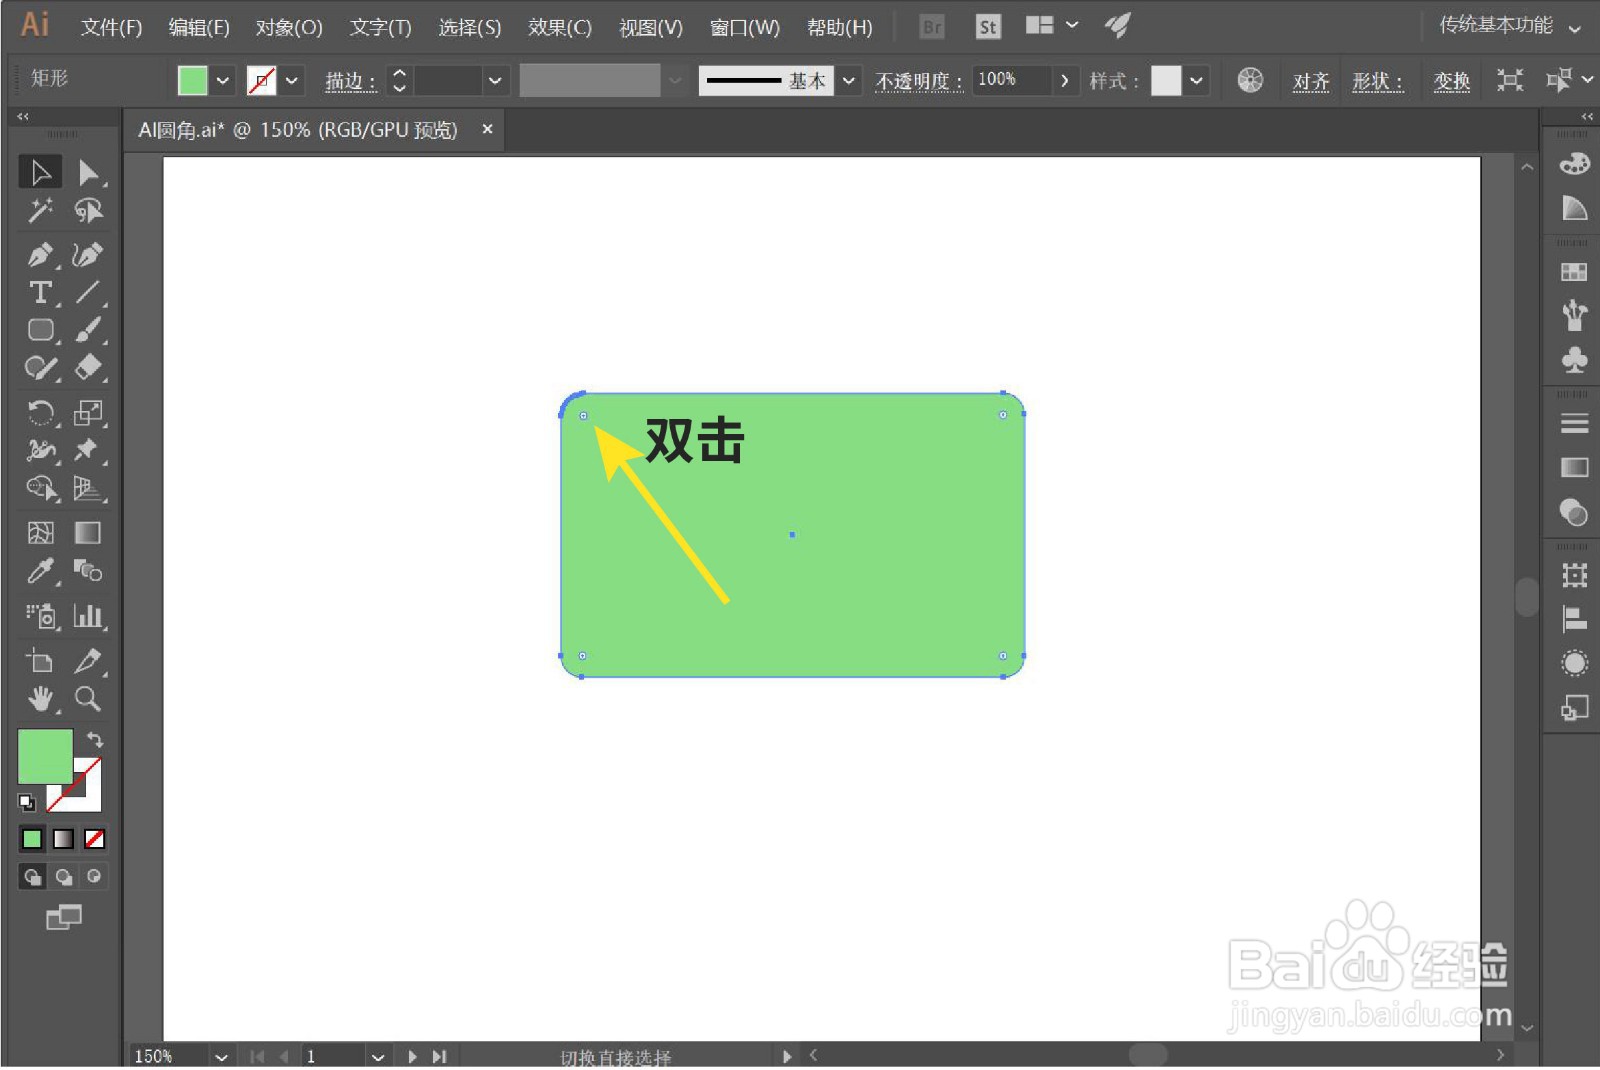
Task: Set paint mode to None
Action: 95,838
